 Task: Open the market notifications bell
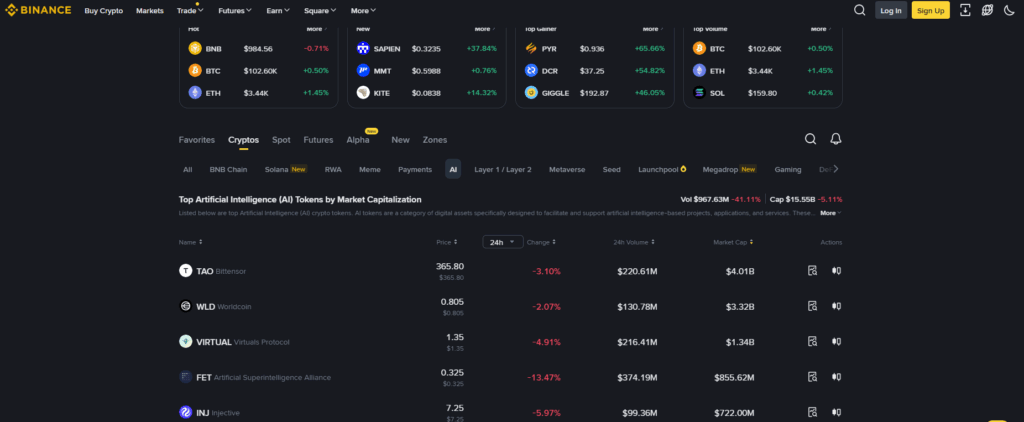coord(836,139)
